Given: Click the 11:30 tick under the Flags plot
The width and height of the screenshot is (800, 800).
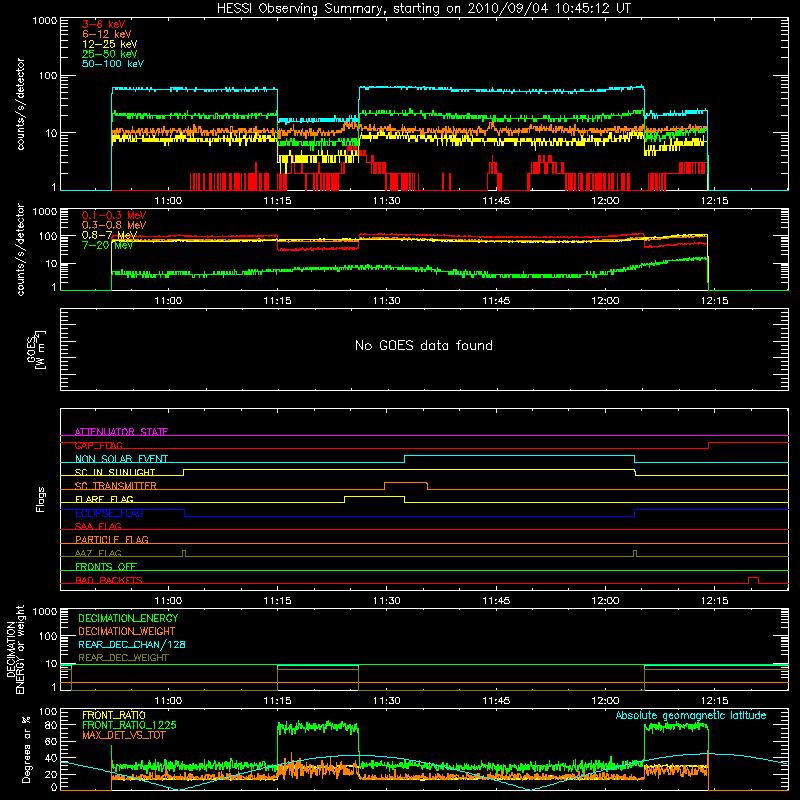Looking at the screenshot, I should (386, 601).
